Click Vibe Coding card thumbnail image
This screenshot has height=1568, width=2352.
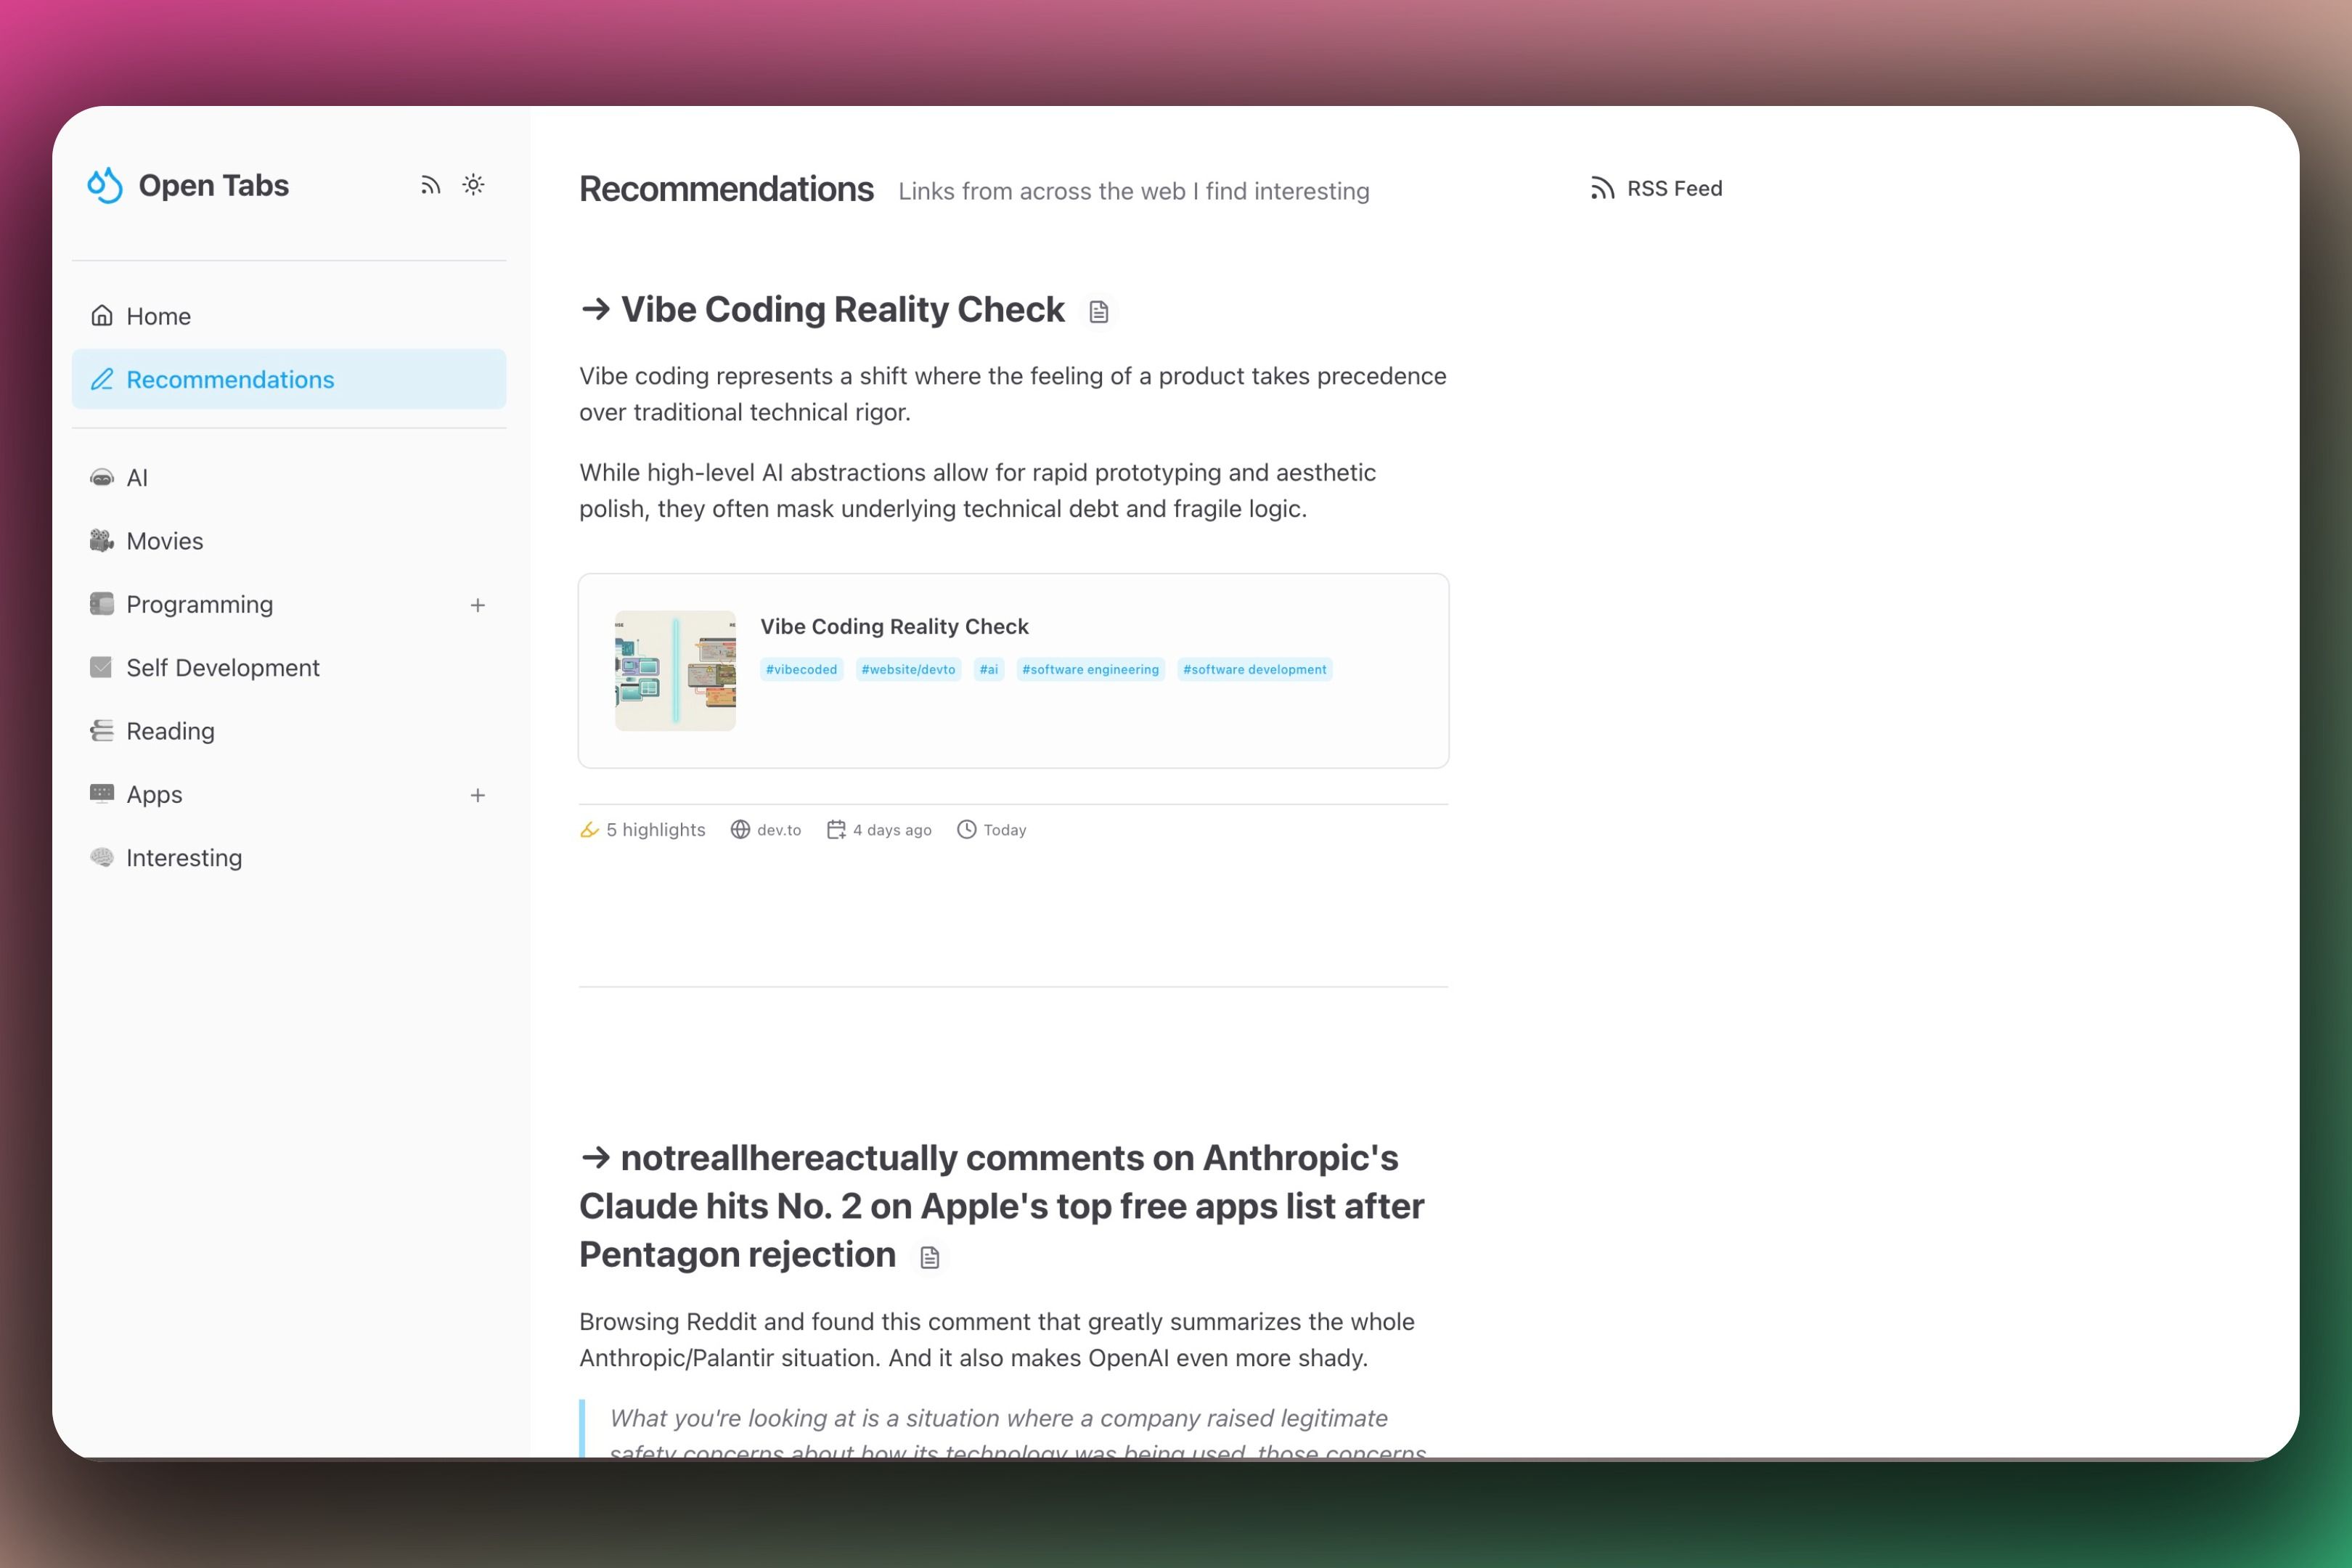click(x=675, y=671)
